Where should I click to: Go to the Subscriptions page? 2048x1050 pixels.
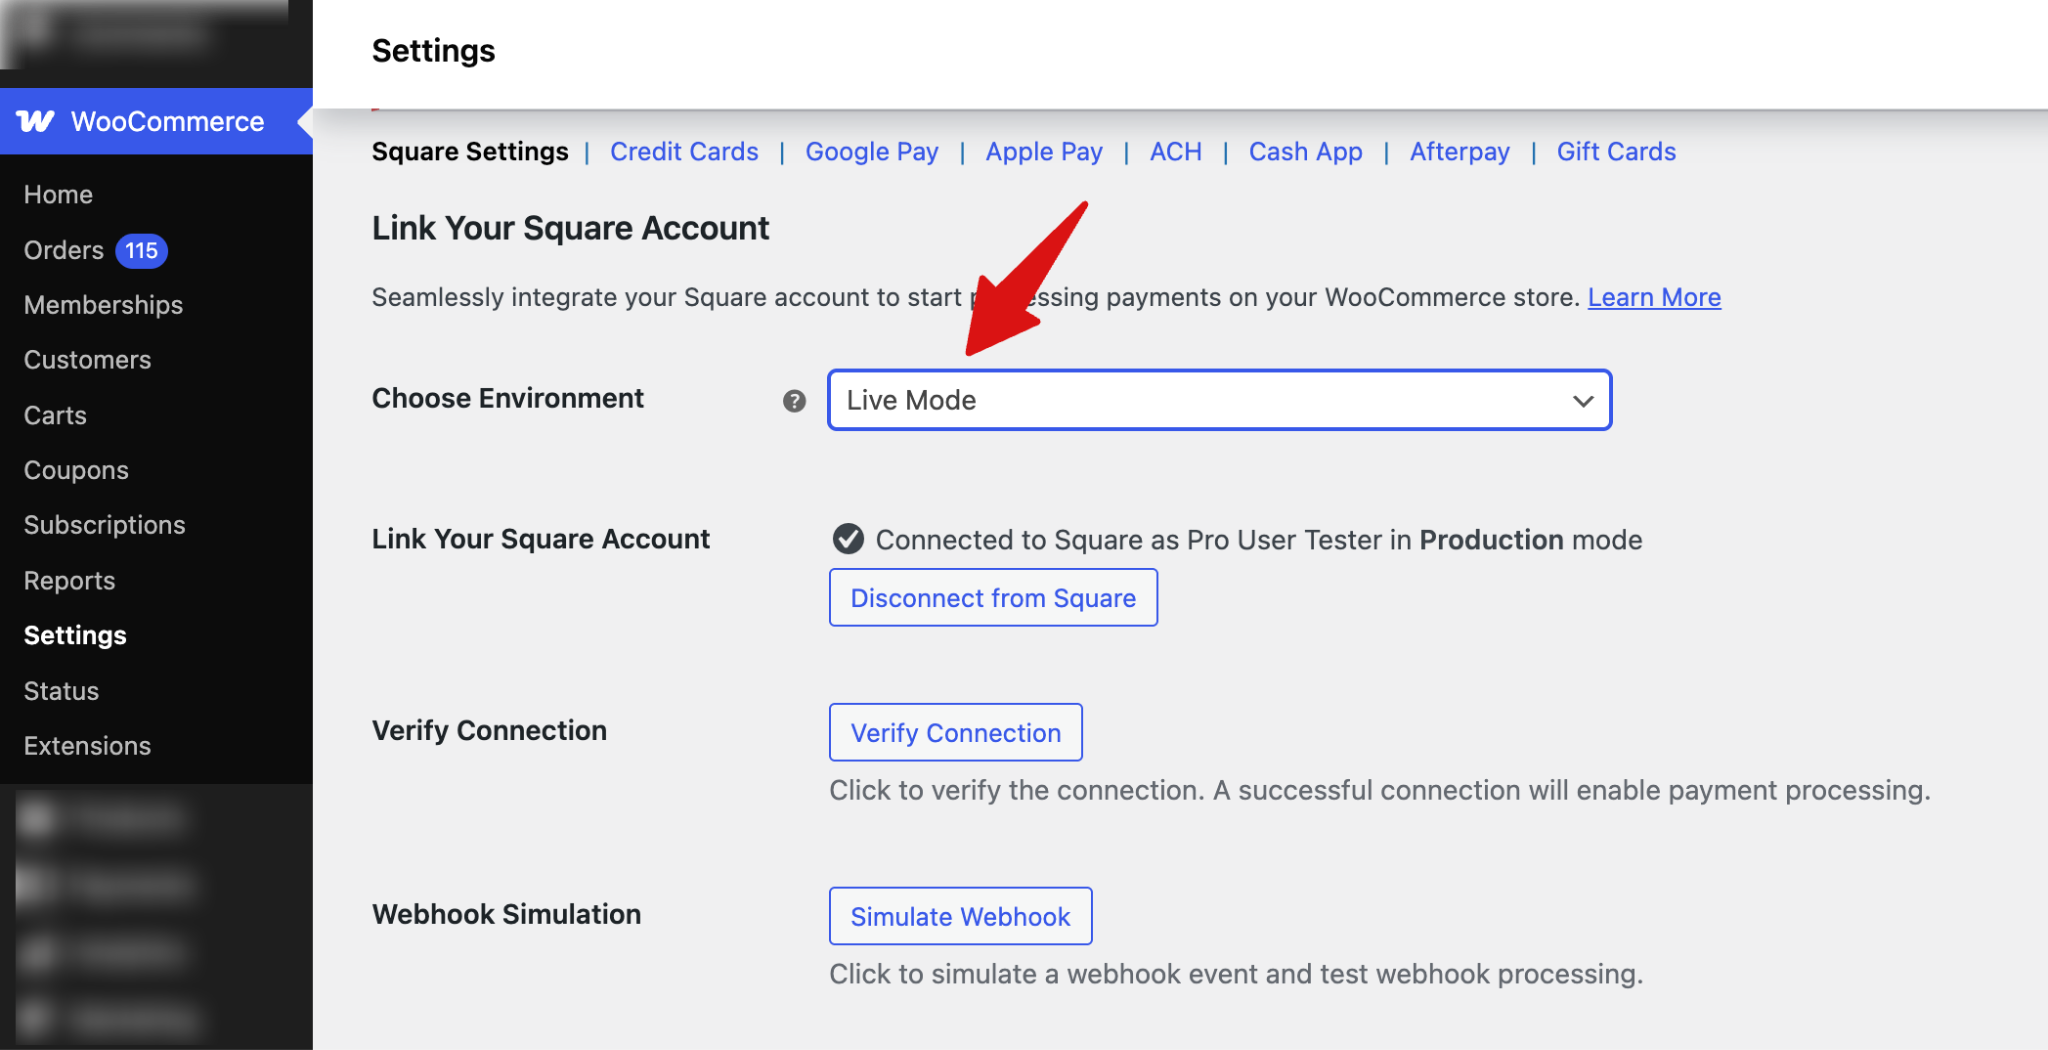point(104,524)
